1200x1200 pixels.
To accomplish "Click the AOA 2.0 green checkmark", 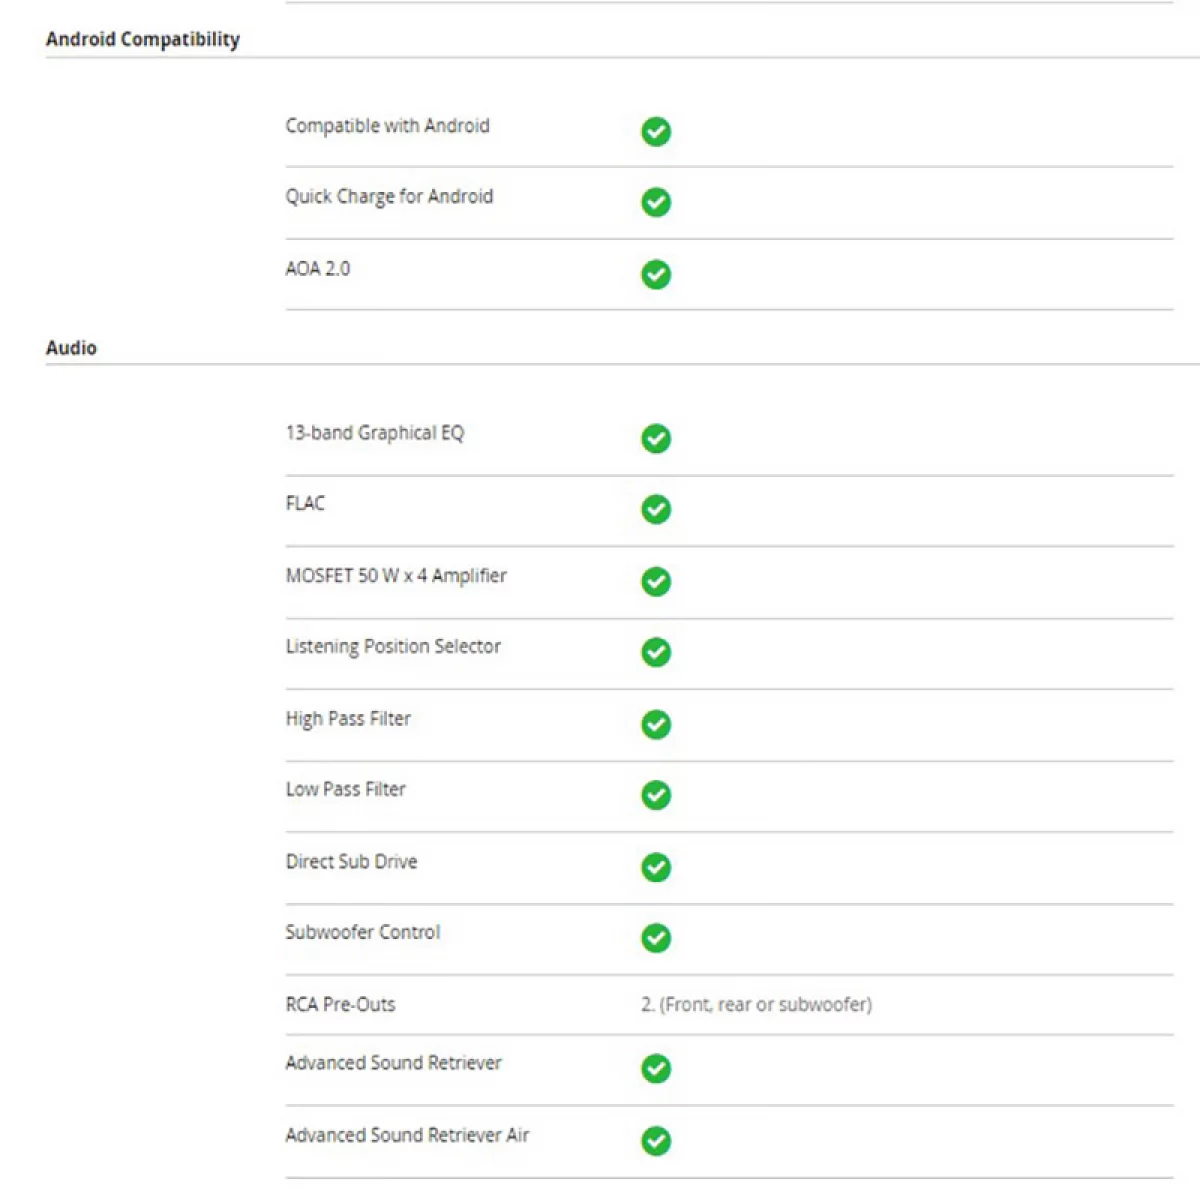I will tap(656, 274).
